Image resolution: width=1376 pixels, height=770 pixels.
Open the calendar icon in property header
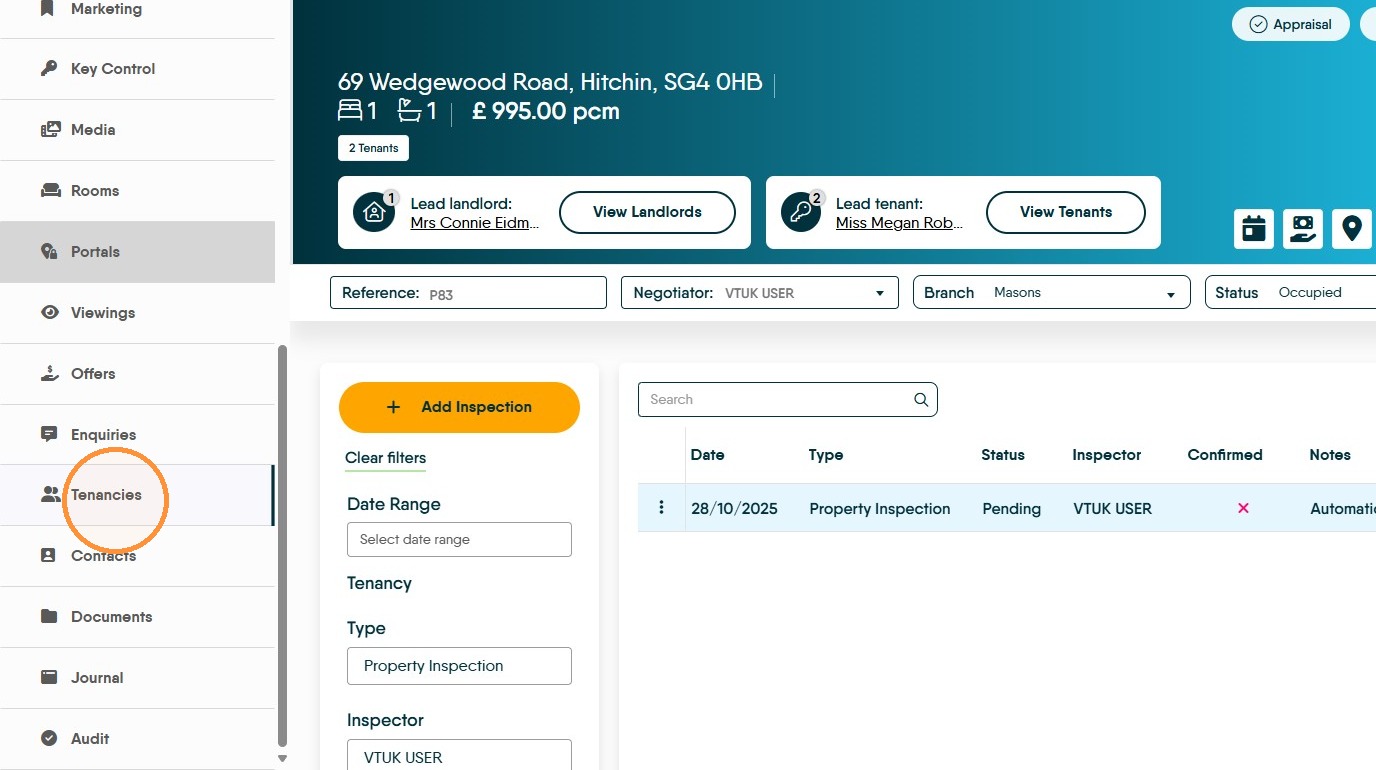click(x=1254, y=229)
